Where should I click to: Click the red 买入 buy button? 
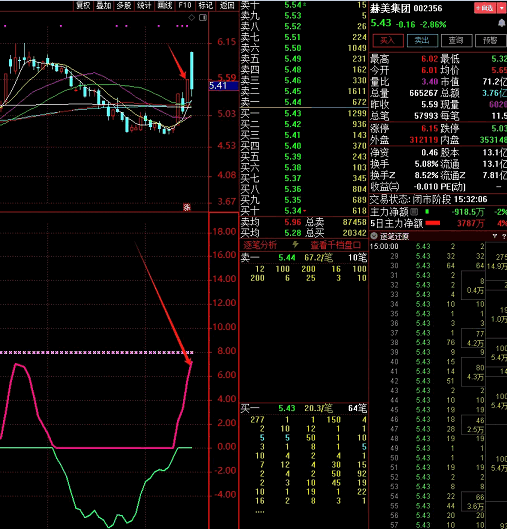[388, 41]
